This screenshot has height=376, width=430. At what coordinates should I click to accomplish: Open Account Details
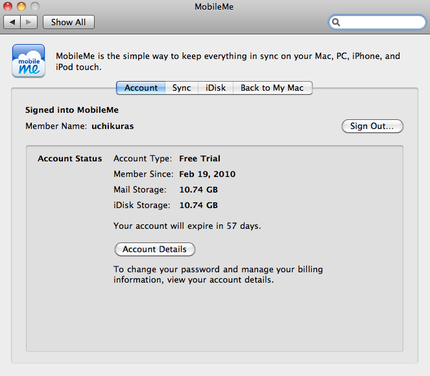pos(155,249)
